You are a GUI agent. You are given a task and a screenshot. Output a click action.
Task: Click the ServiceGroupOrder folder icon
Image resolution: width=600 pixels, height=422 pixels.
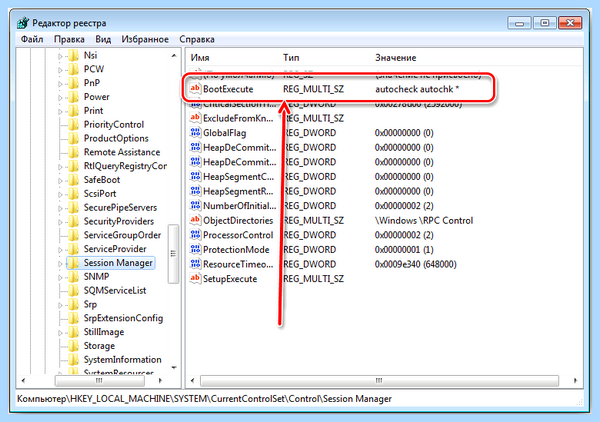point(73,235)
